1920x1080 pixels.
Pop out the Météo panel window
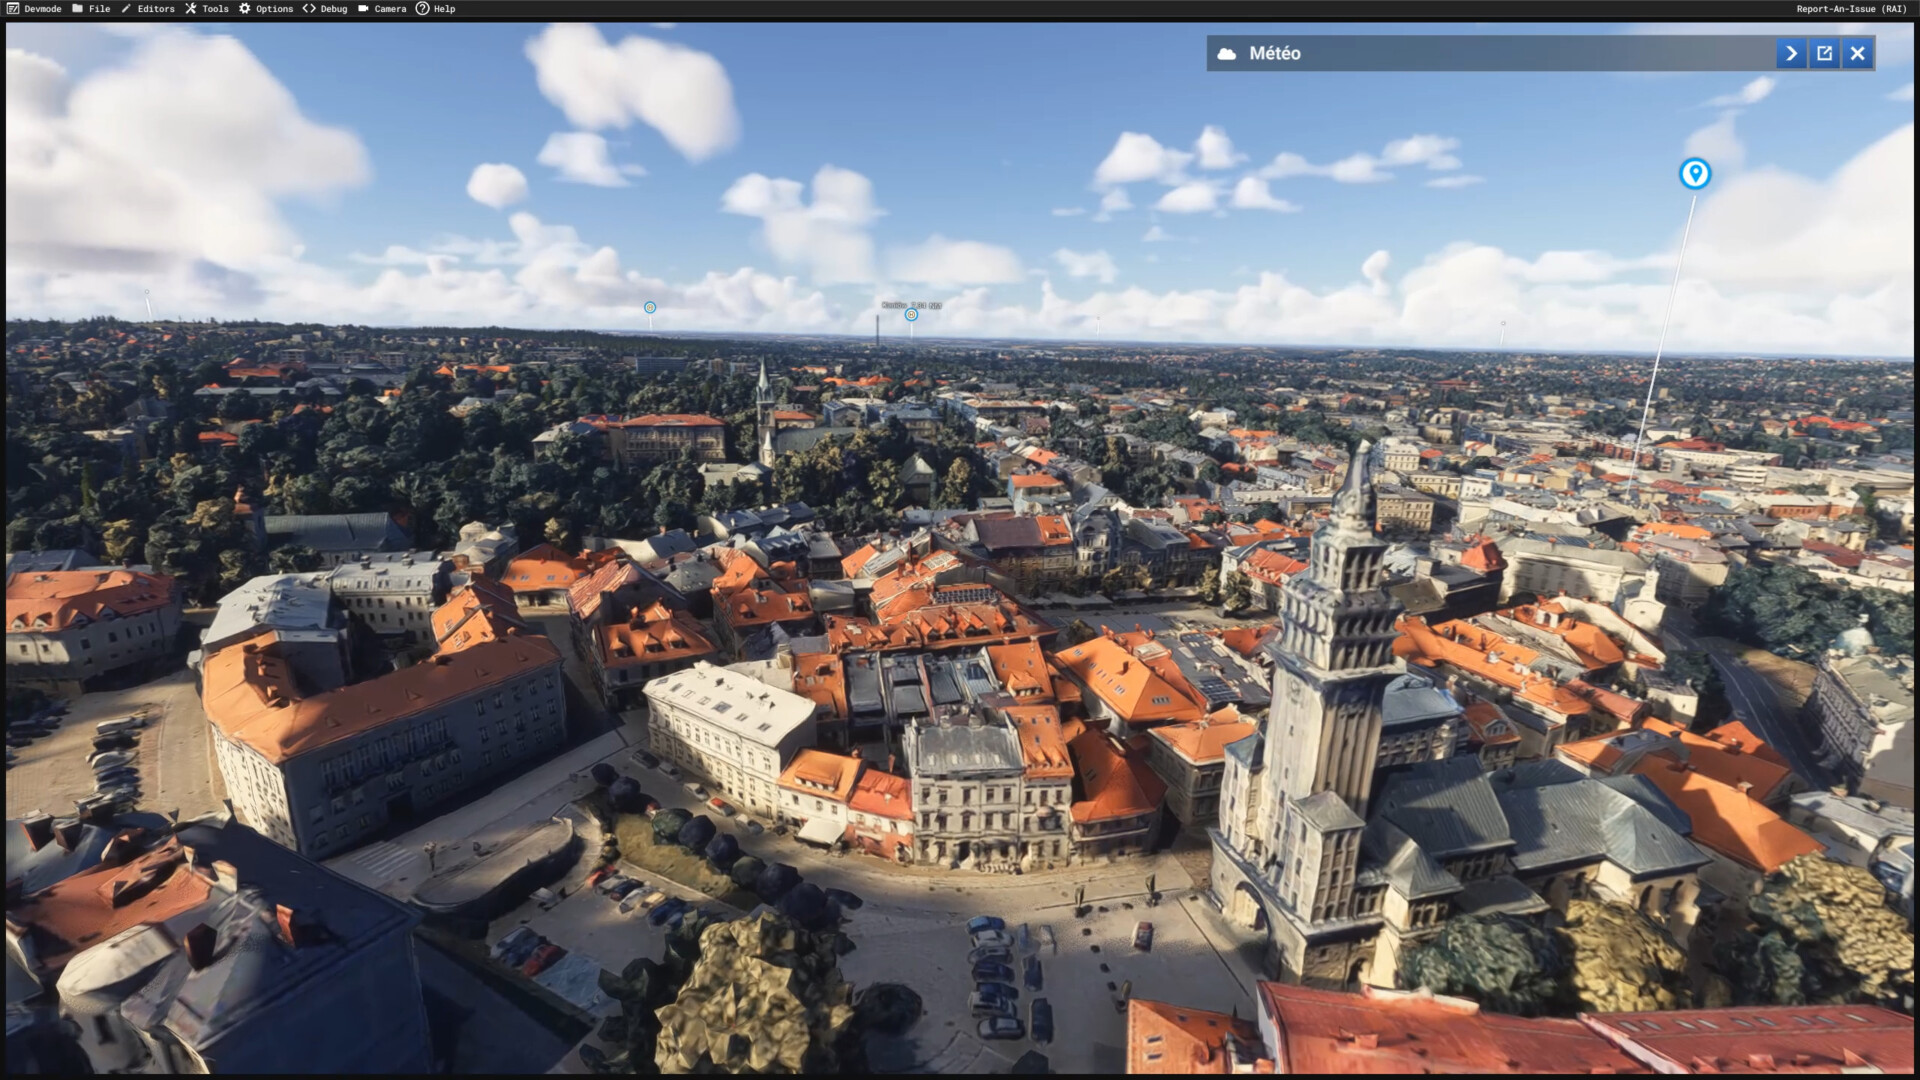pyautogui.click(x=1824, y=54)
